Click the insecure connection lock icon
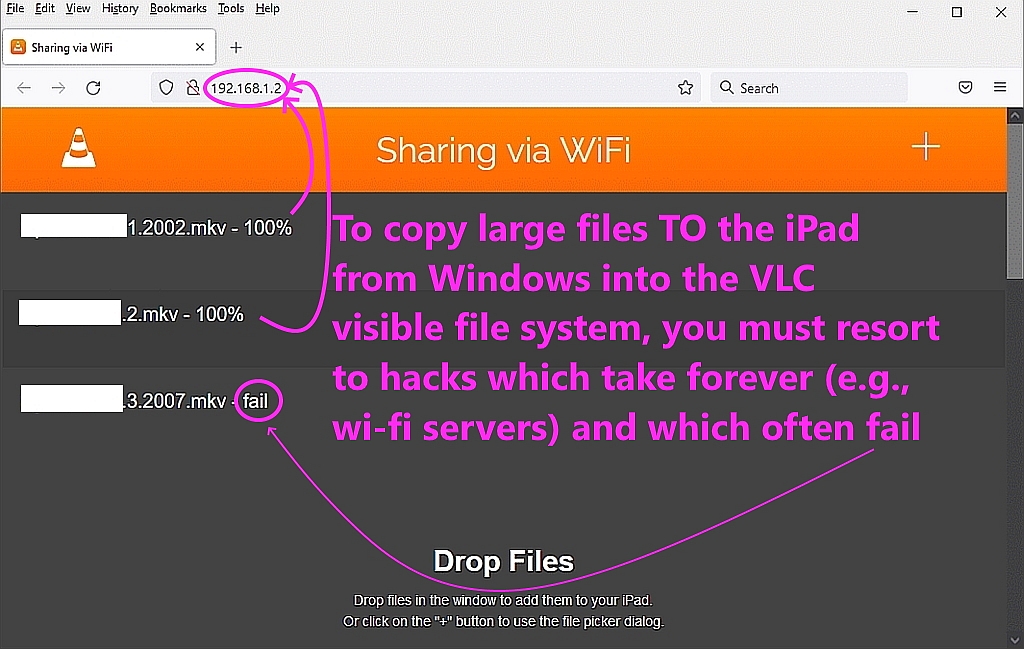The width and height of the screenshot is (1024, 649). coord(193,87)
